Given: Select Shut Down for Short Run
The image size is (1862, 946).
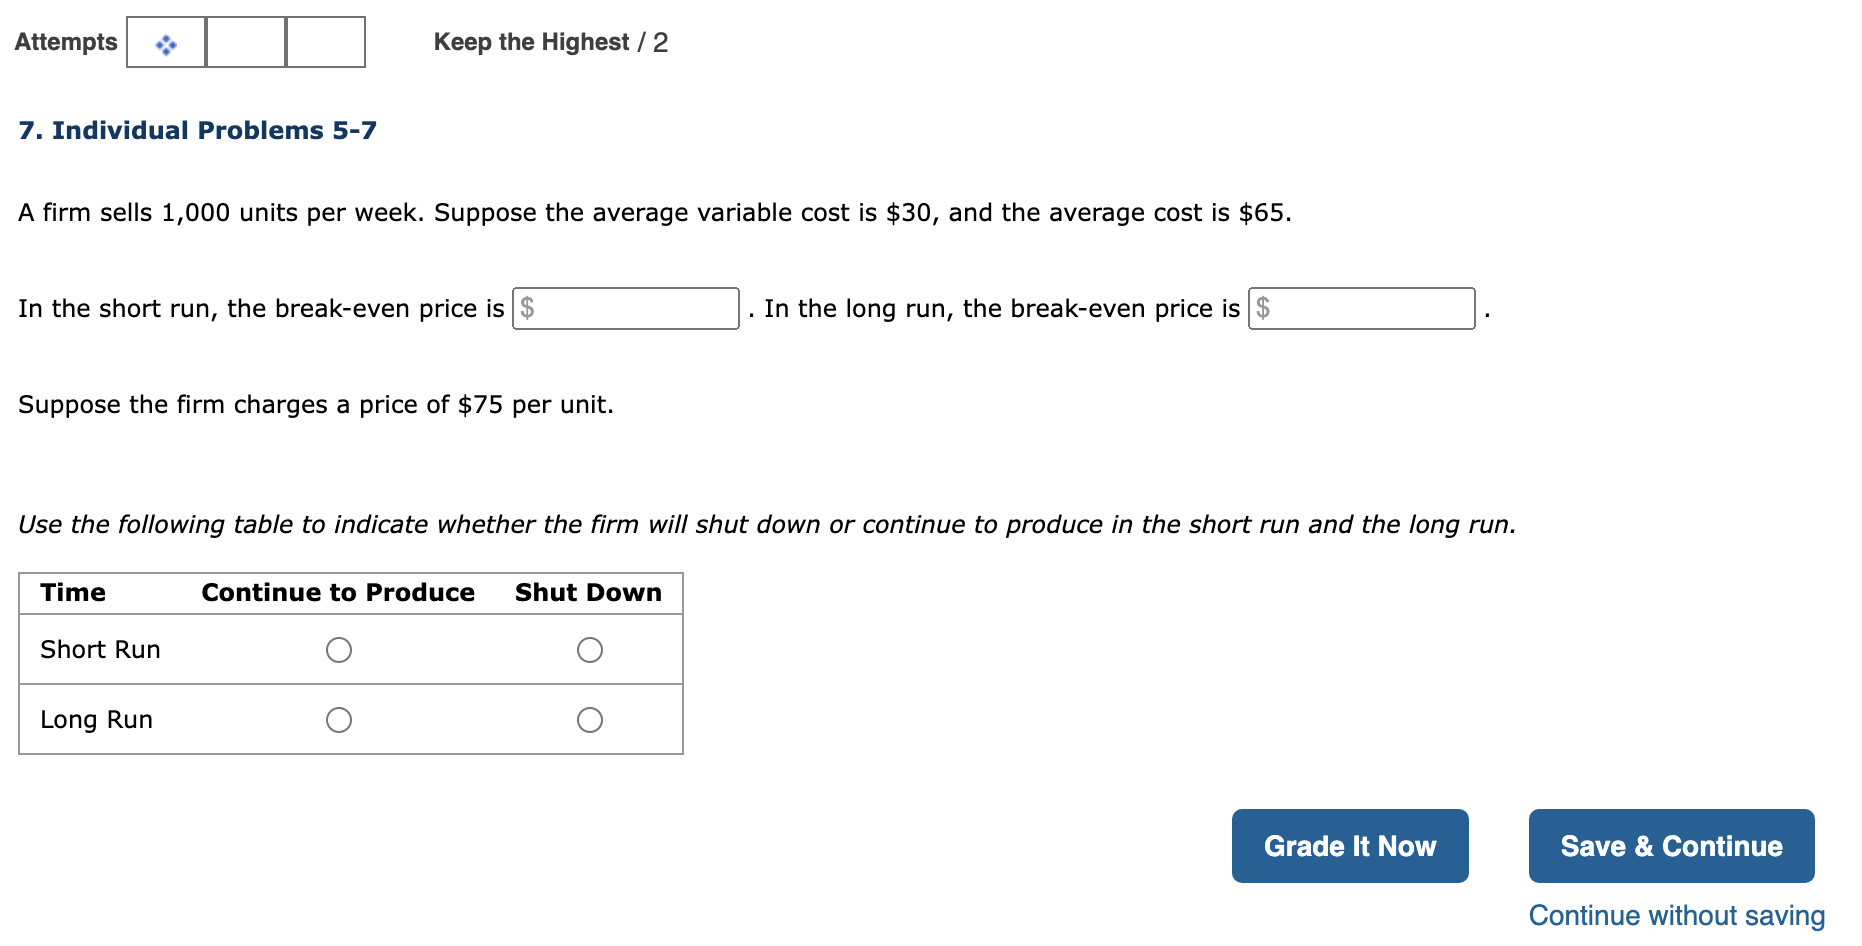Looking at the screenshot, I should point(590,649).
